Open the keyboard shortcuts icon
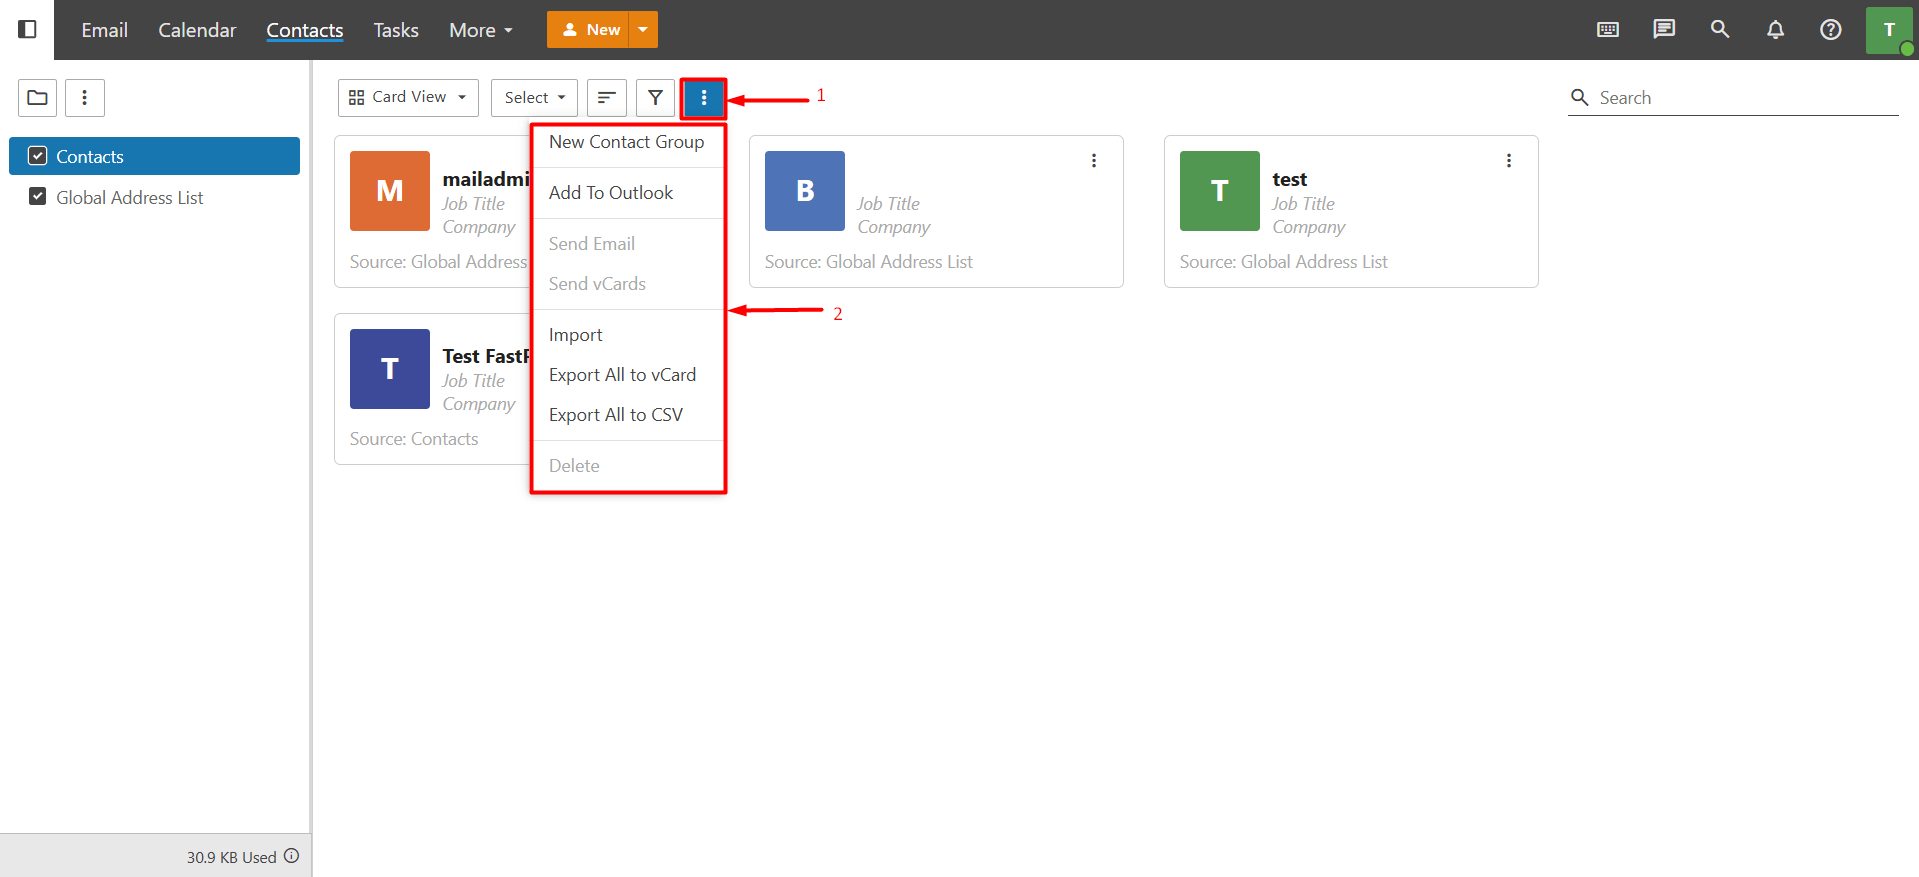The width and height of the screenshot is (1919, 877). click(1608, 29)
